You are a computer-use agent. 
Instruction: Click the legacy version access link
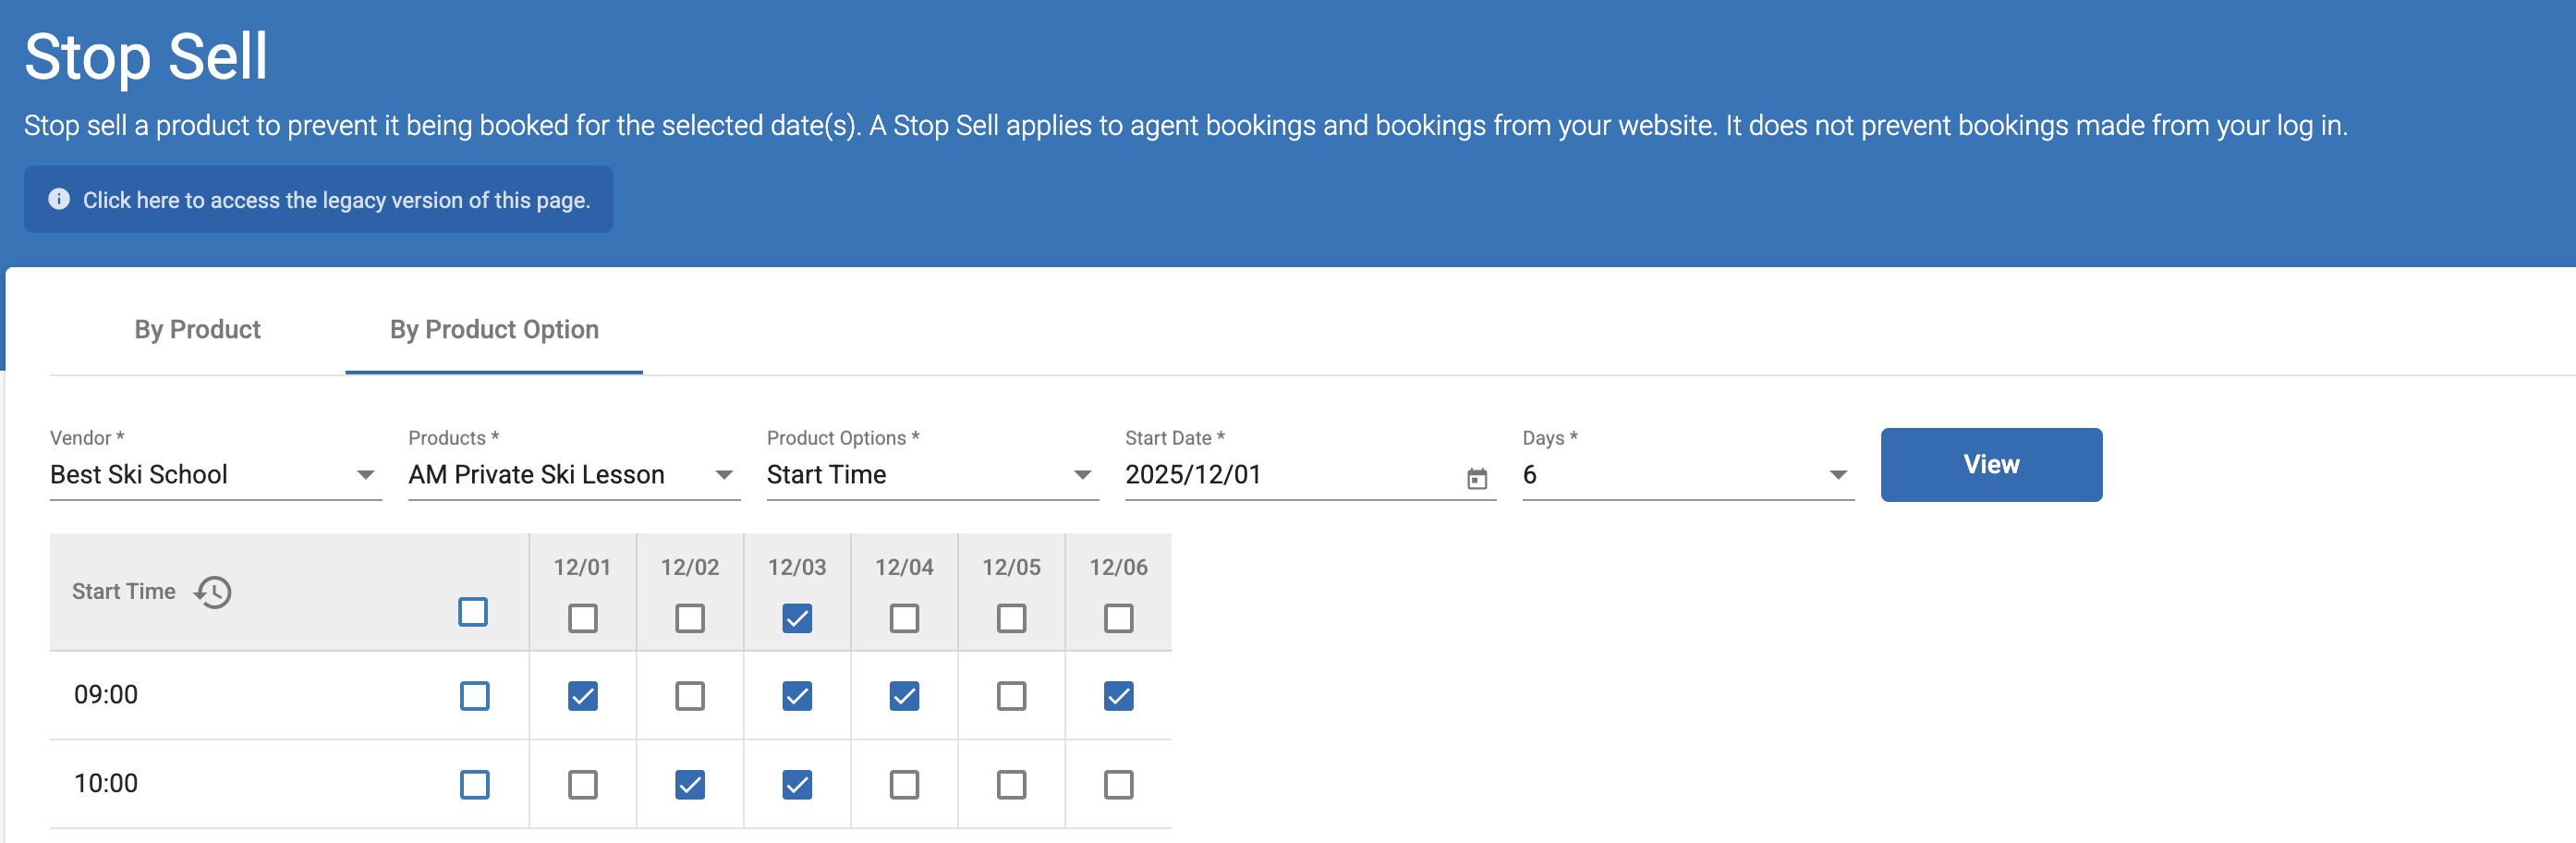(x=336, y=200)
